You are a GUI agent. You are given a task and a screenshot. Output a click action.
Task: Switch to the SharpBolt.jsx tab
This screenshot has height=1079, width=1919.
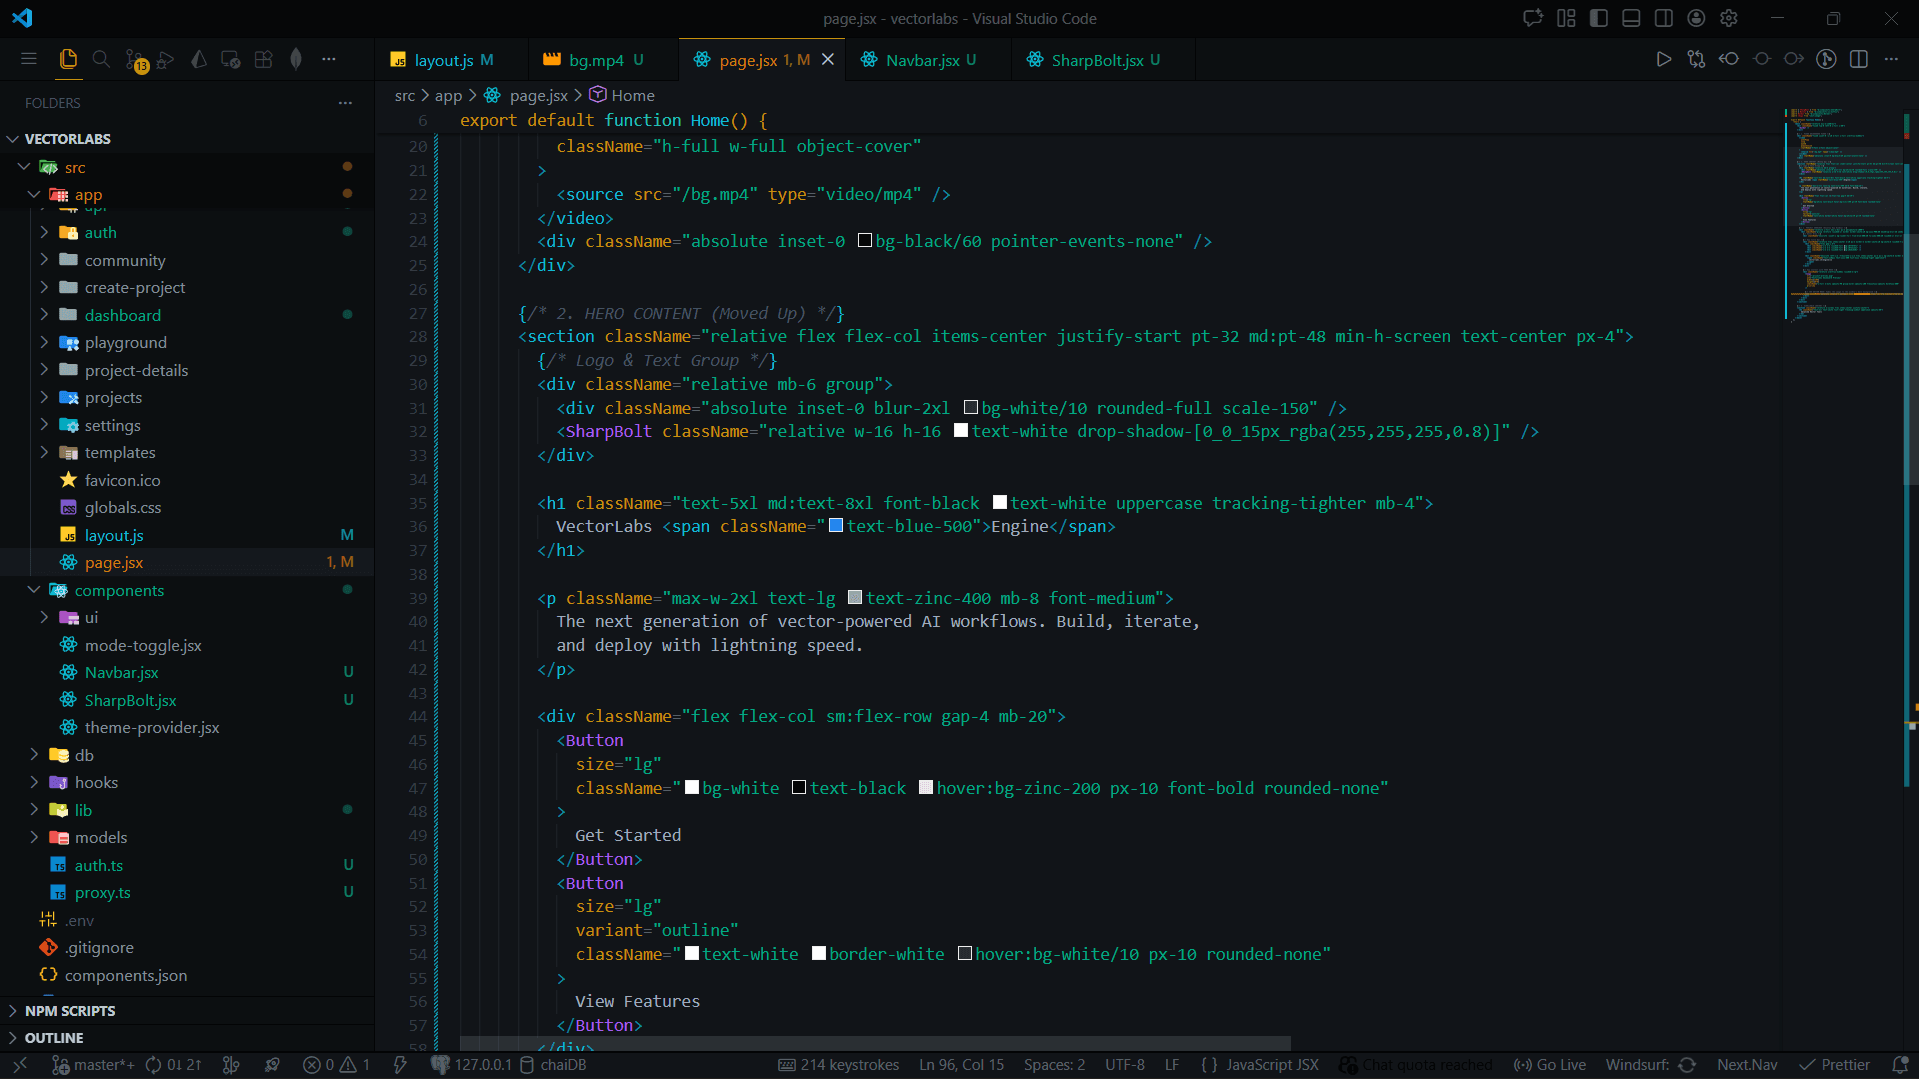(x=1096, y=60)
